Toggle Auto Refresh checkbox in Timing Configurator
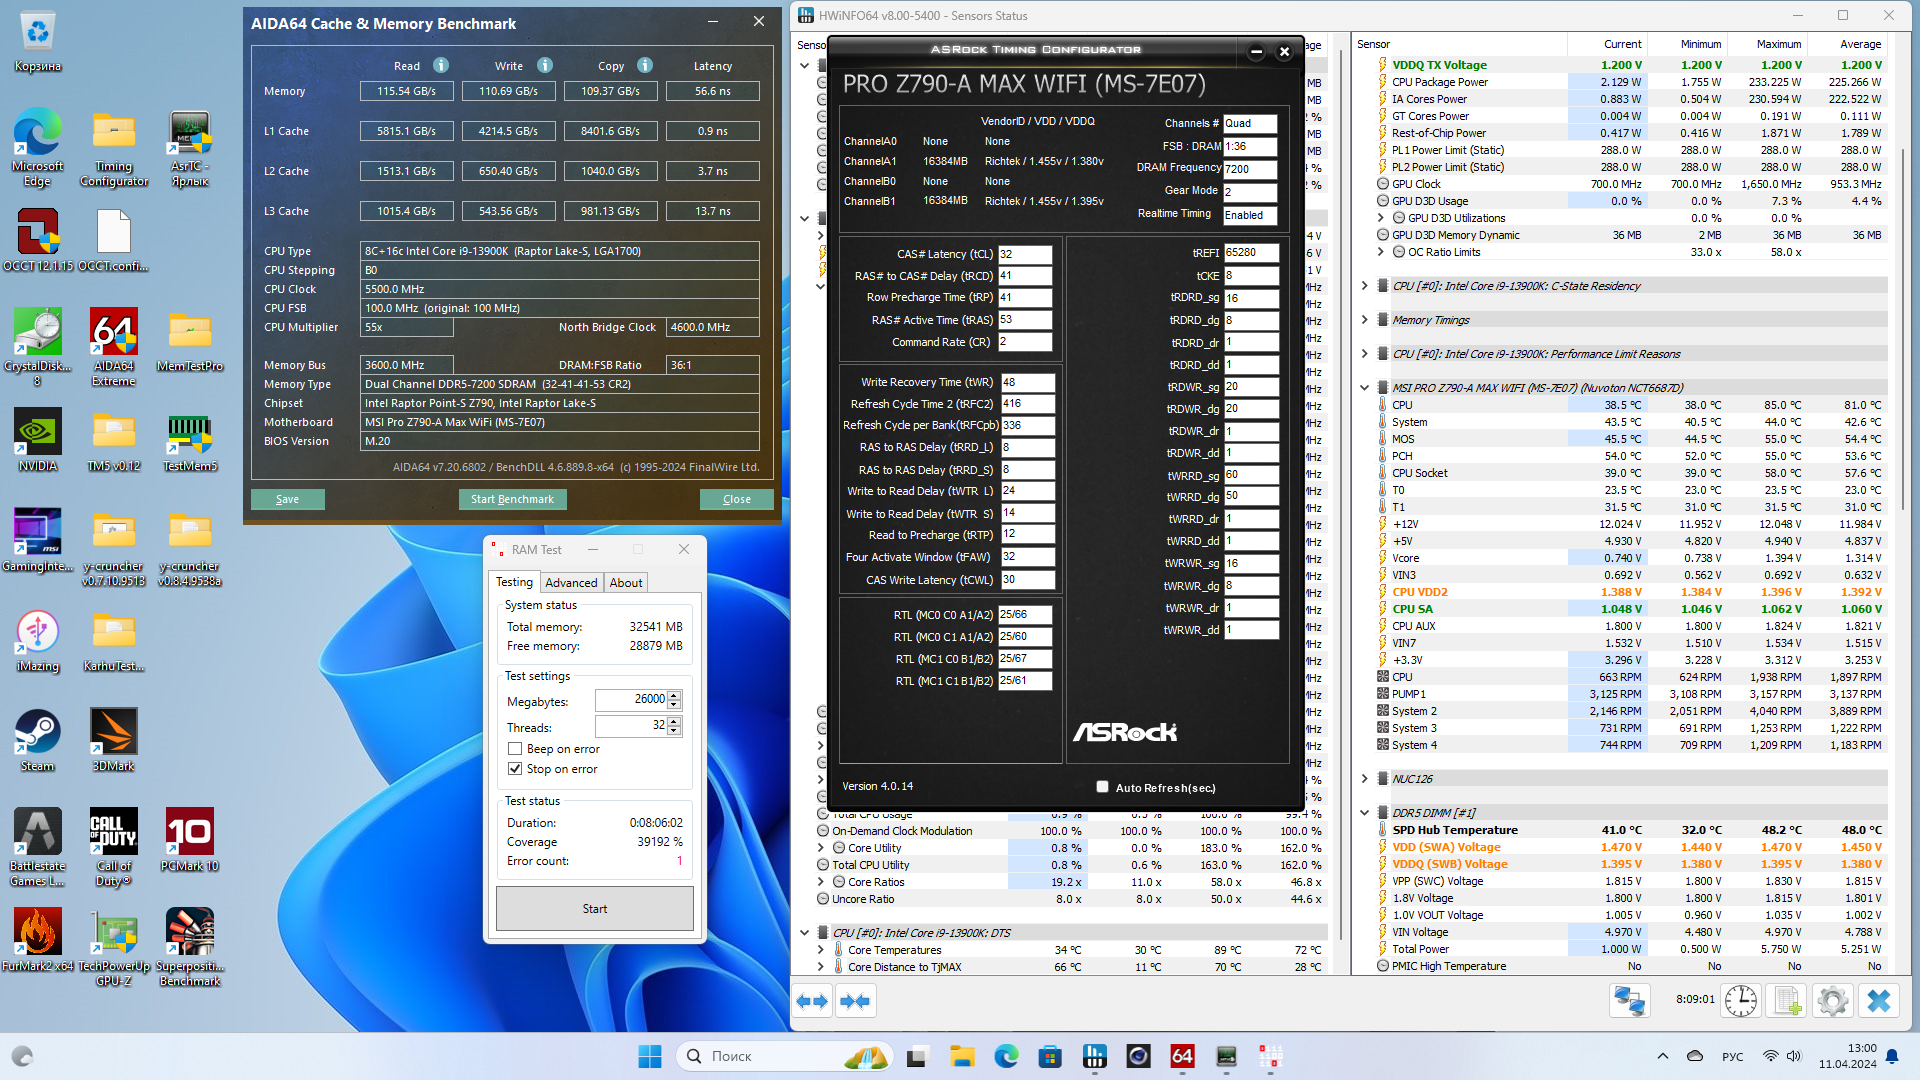Viewport: 1920px width, 1080px height. click(1102, 787)
